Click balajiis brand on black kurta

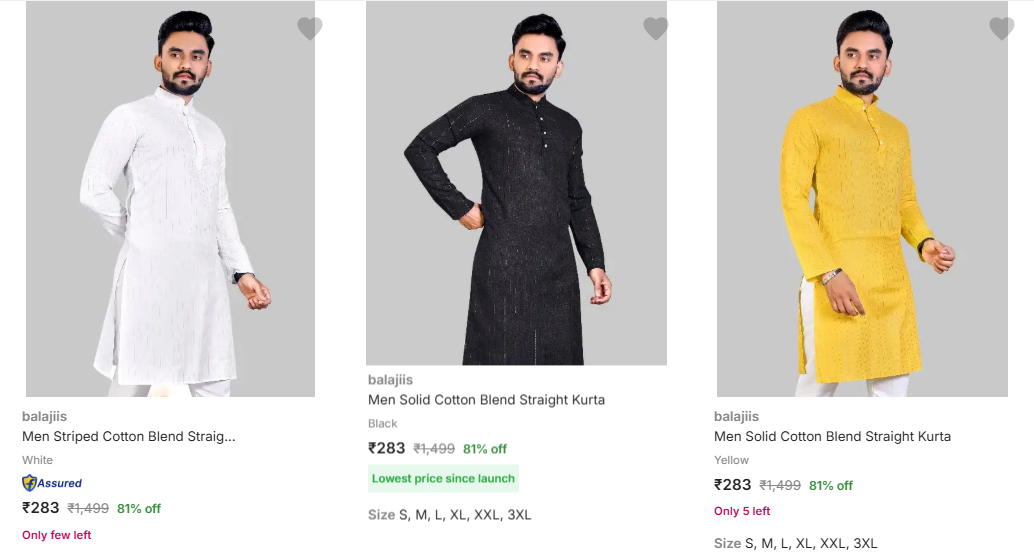[x=390, y=380]
